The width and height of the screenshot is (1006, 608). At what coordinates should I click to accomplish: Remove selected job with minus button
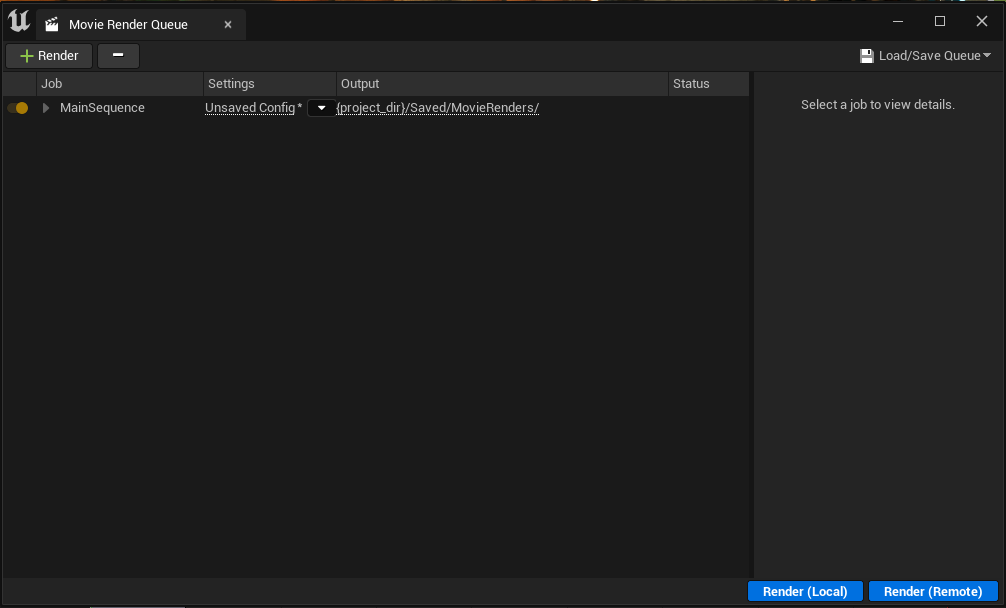click(x=118, y=56)
